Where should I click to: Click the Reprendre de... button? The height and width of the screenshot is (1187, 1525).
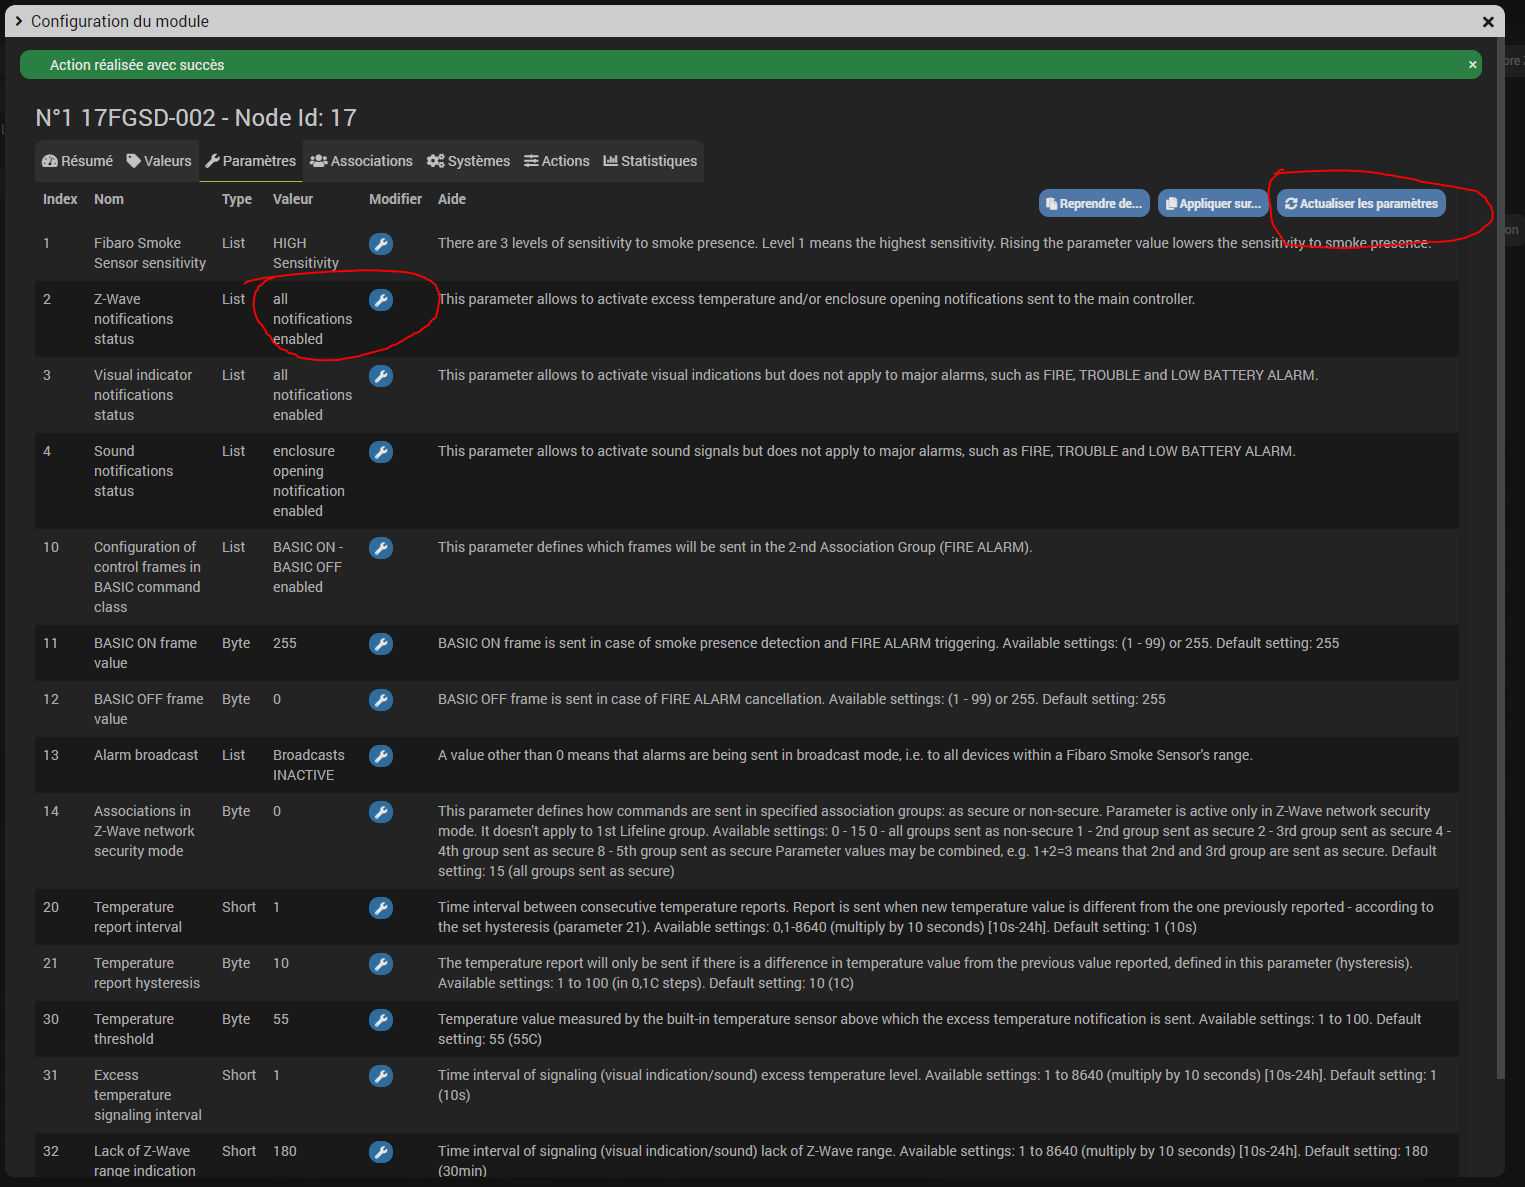[x=1093, y=203]
